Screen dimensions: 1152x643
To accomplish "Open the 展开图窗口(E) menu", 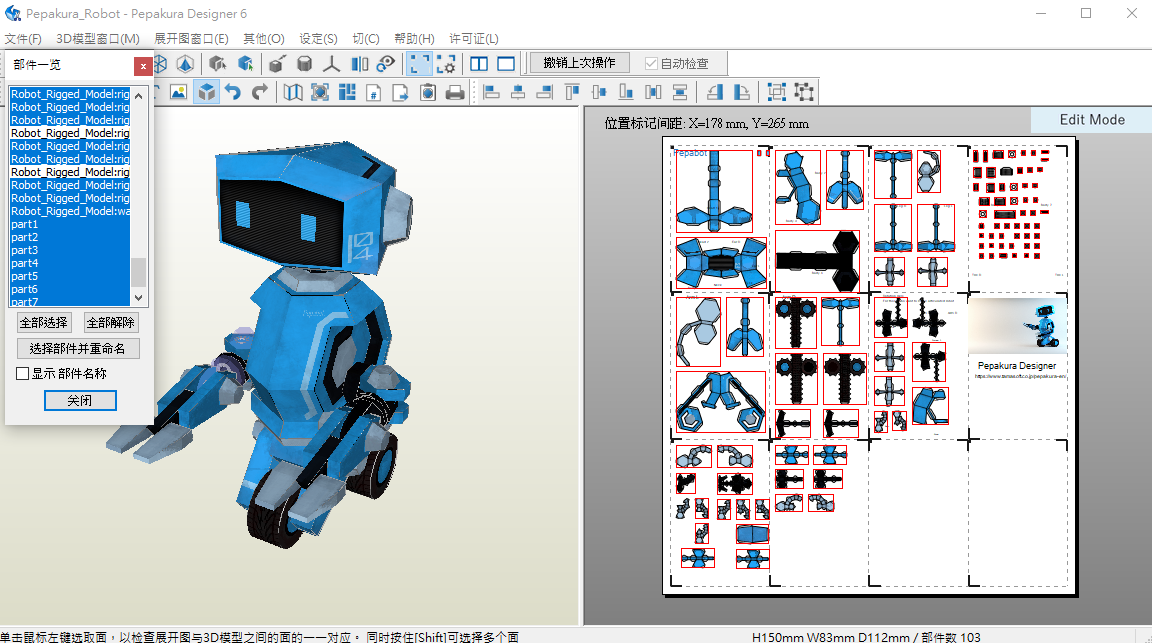I will point(191,38).
